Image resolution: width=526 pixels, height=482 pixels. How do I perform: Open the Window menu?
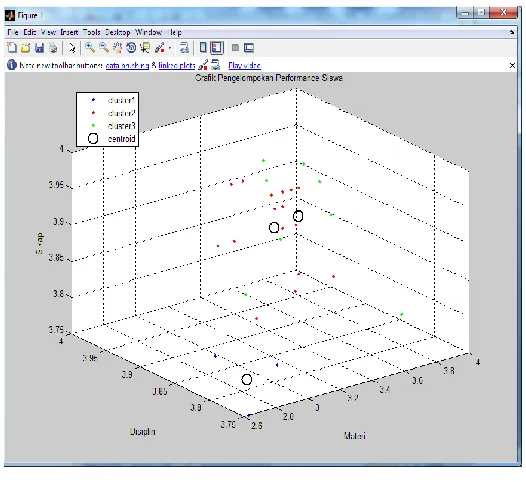[x=148, y=32]
